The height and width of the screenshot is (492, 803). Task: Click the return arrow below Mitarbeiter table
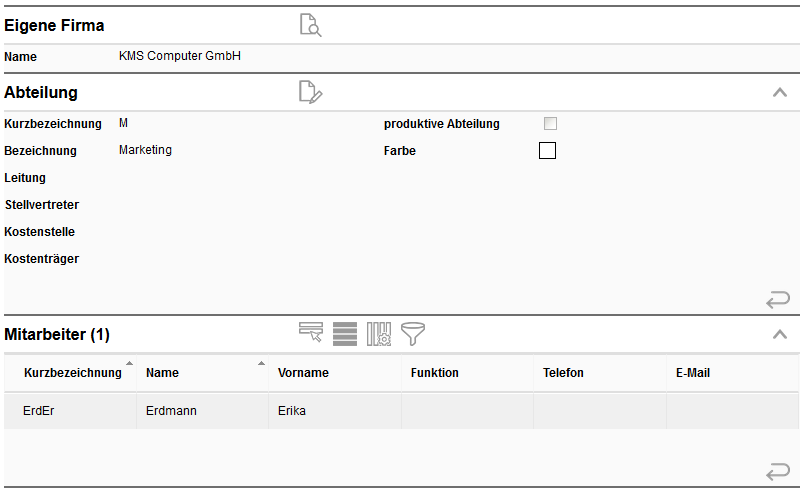tap(777, 471)
